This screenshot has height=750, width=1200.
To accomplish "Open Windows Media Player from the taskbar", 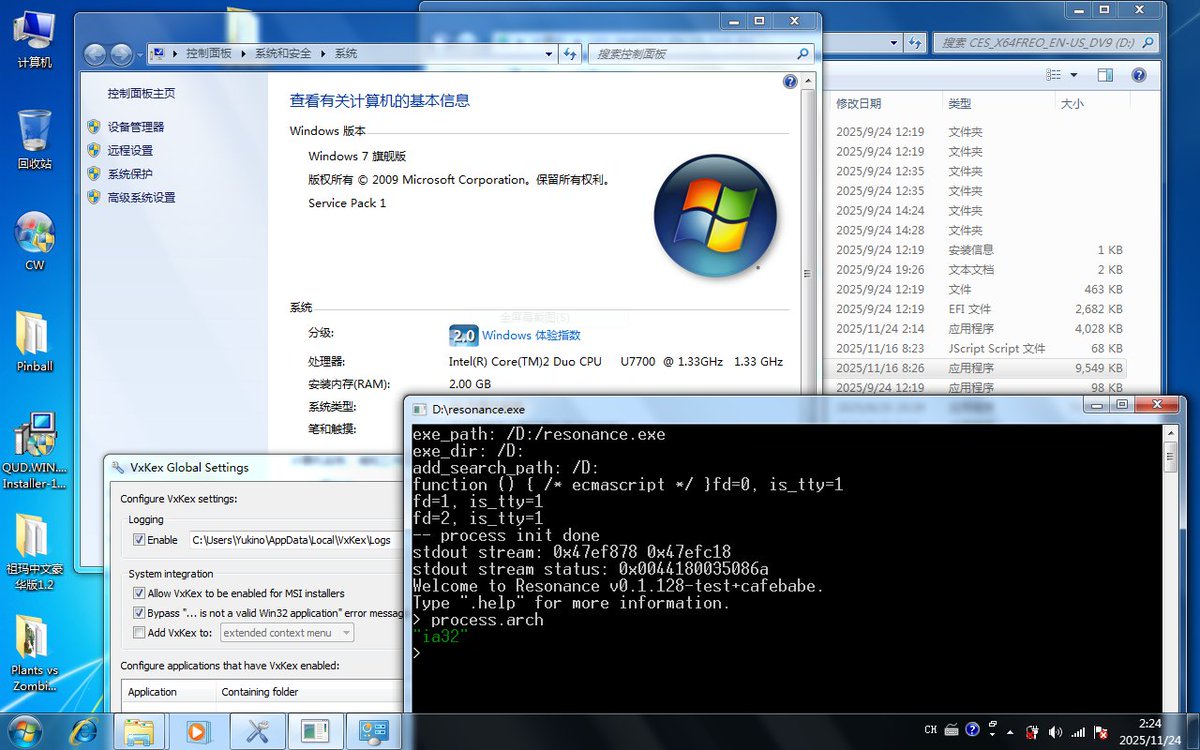I will pyautogui.click(x=197, y=731).
